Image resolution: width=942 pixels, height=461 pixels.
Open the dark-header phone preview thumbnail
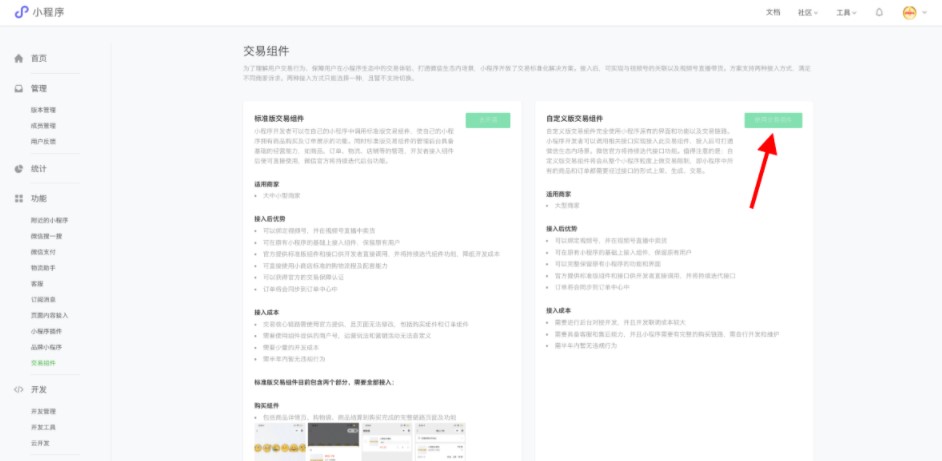(333, 442)
